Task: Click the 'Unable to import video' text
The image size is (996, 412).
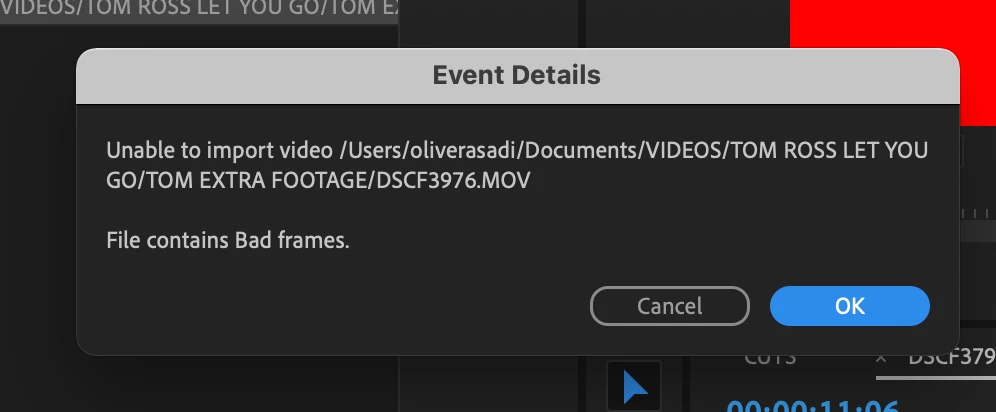Action: [x=219, y=150]
